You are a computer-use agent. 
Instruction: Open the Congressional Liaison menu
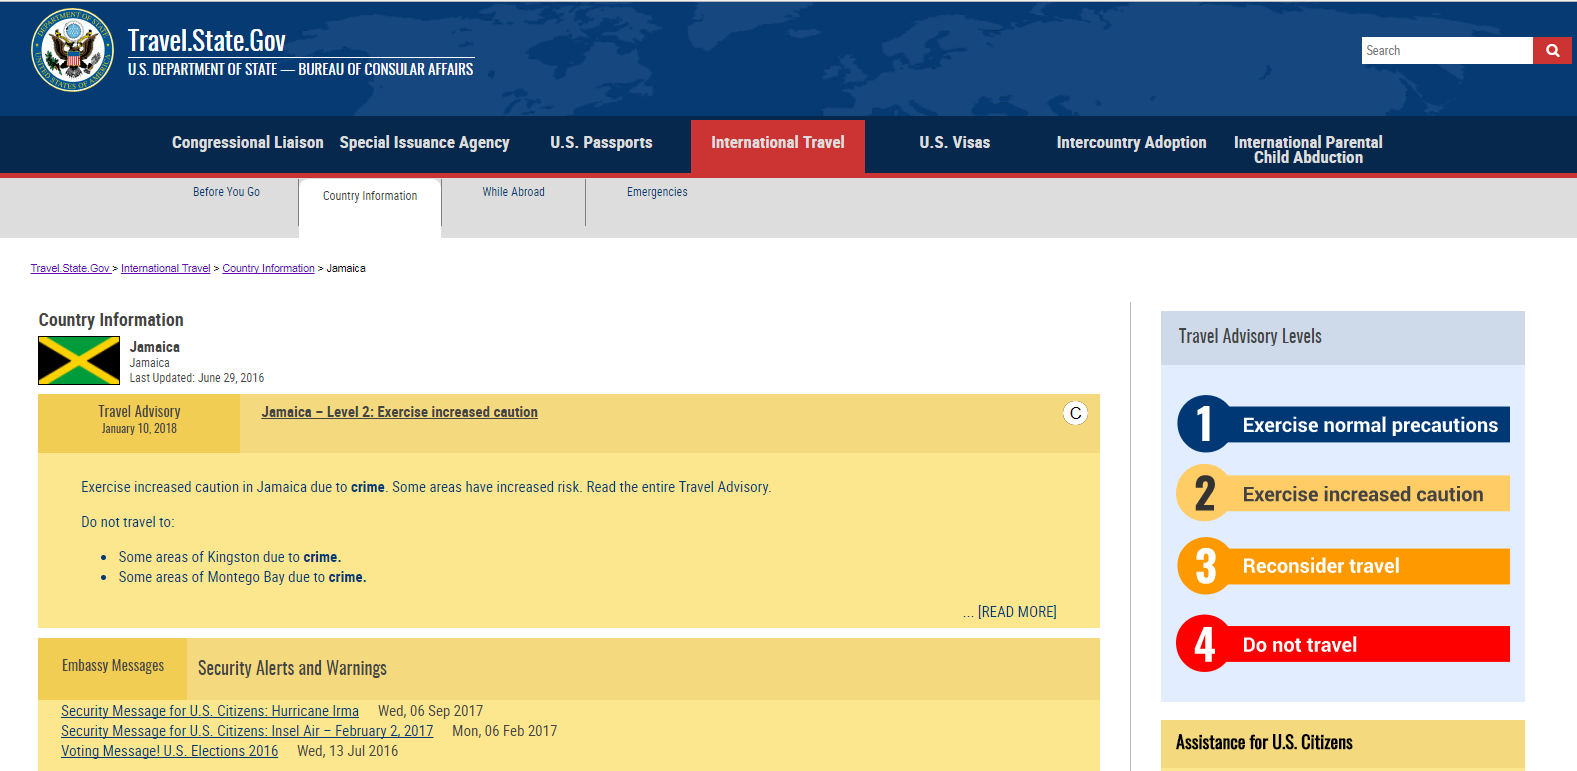pyautogui.click(x=248, y=142)
